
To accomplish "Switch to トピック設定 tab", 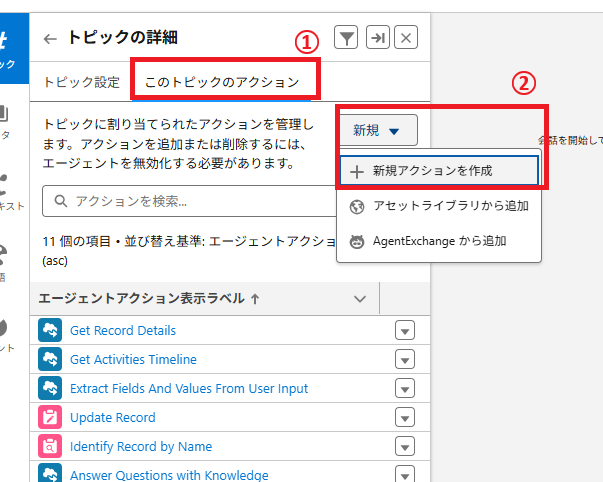I will (x=80, y=82).
